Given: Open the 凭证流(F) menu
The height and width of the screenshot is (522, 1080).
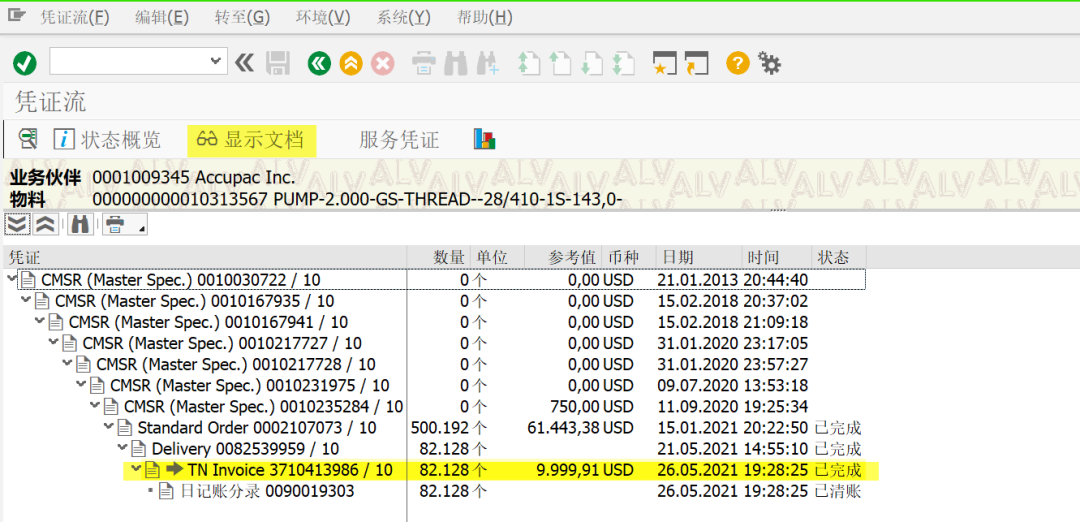Looking at the screenshot, I should [x=75, y=18].
